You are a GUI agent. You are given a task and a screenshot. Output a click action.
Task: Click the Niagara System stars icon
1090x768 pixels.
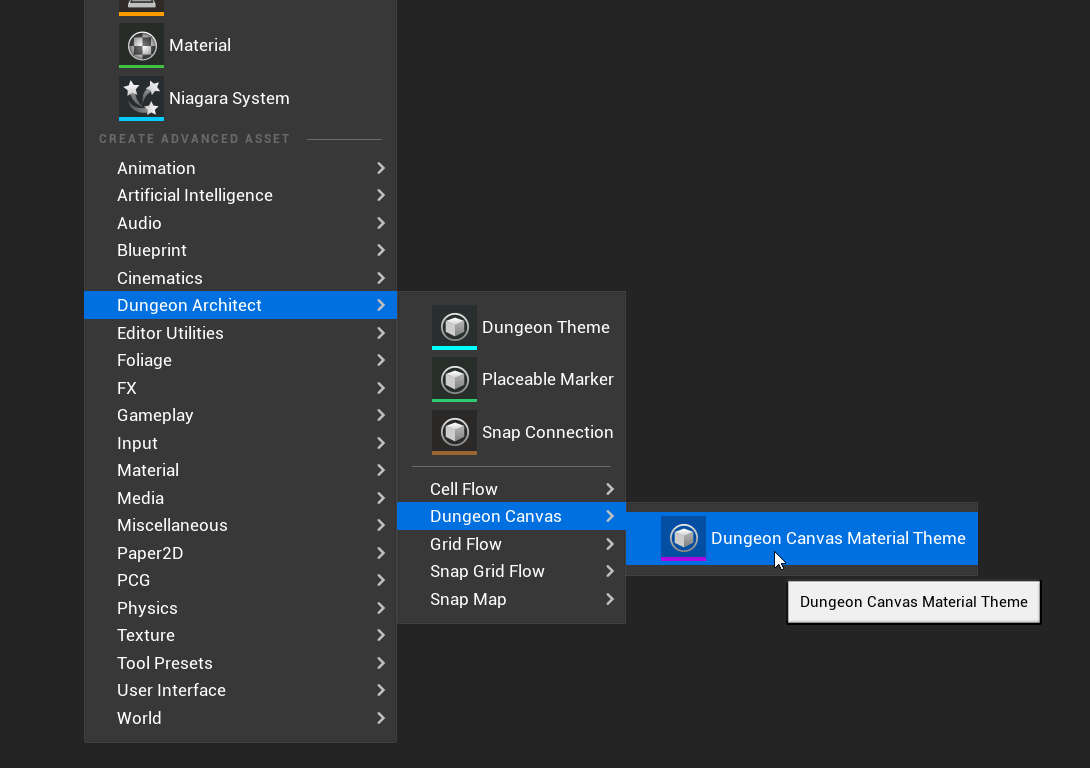(141, 98)
